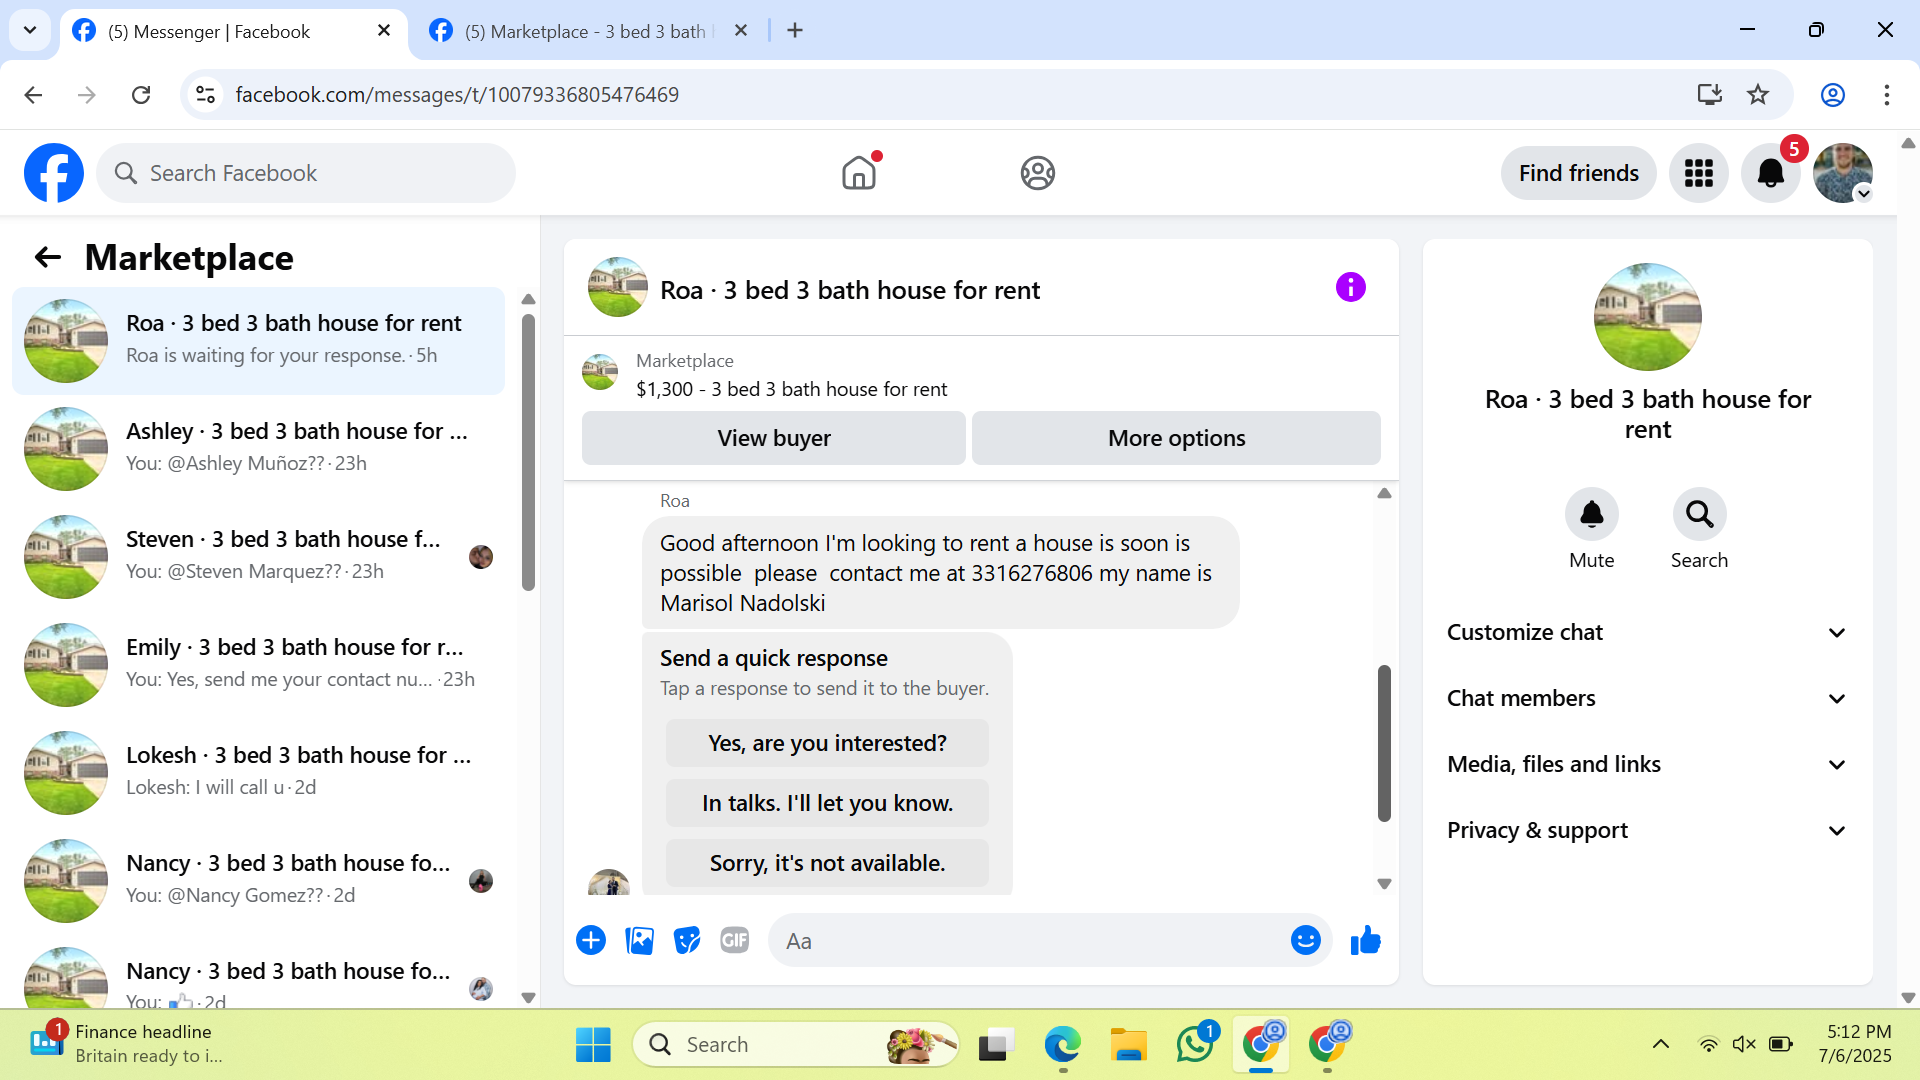1920x1080 pixels.
Task: Attach a photo file to message
Action: point(639,941)
